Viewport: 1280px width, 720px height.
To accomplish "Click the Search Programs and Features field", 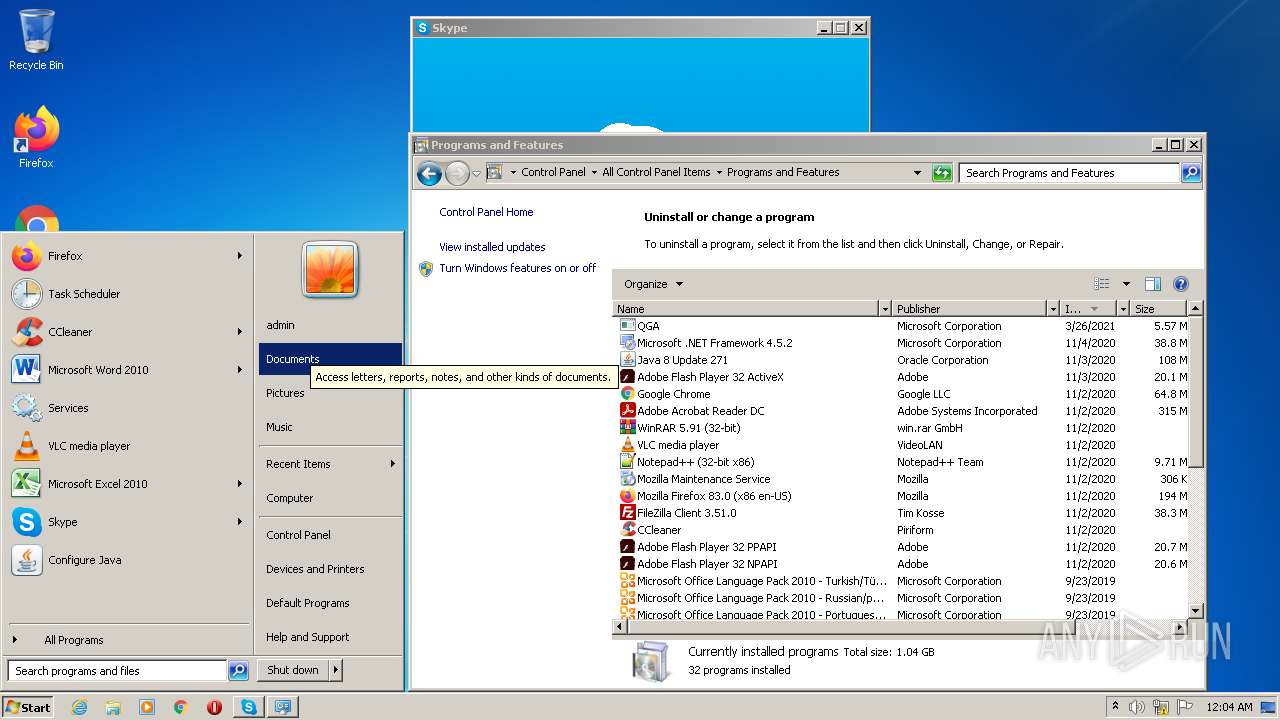I will tap(1069, 173).
